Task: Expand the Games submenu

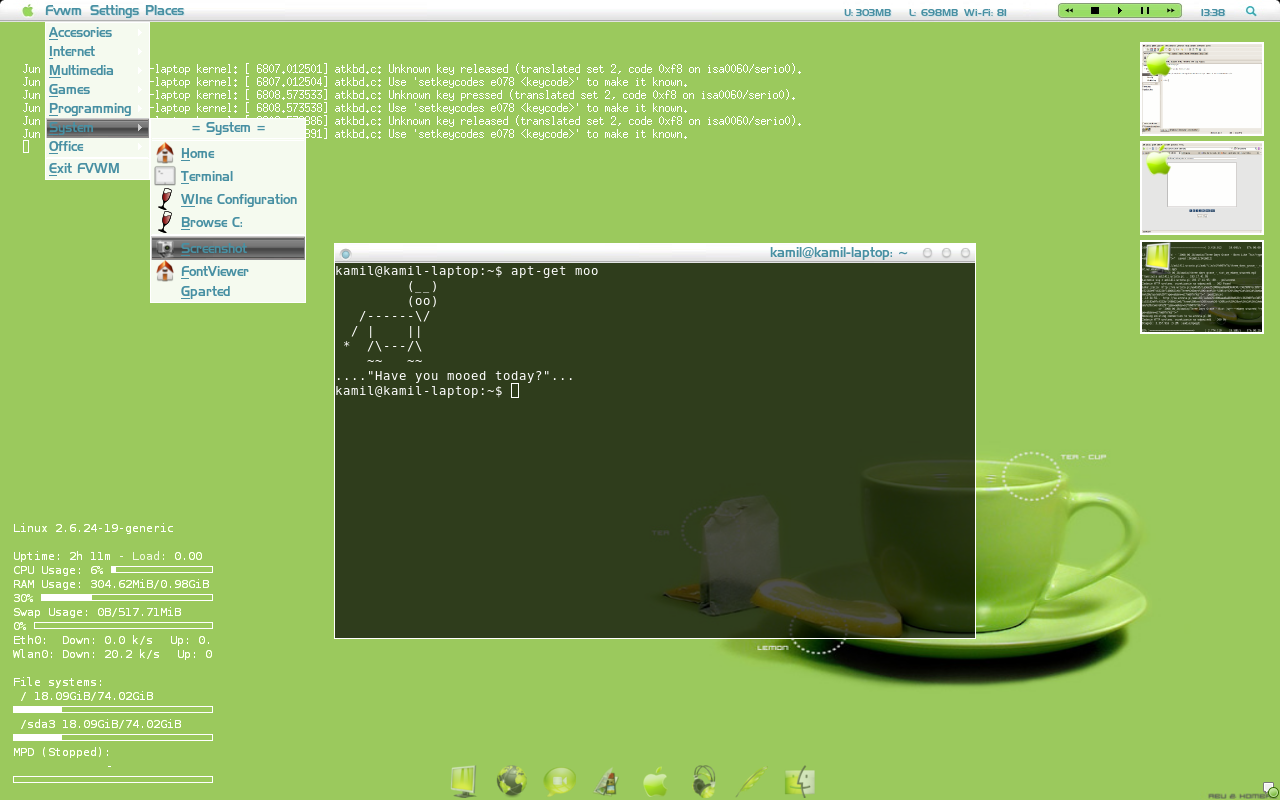Action: [97, 89]
